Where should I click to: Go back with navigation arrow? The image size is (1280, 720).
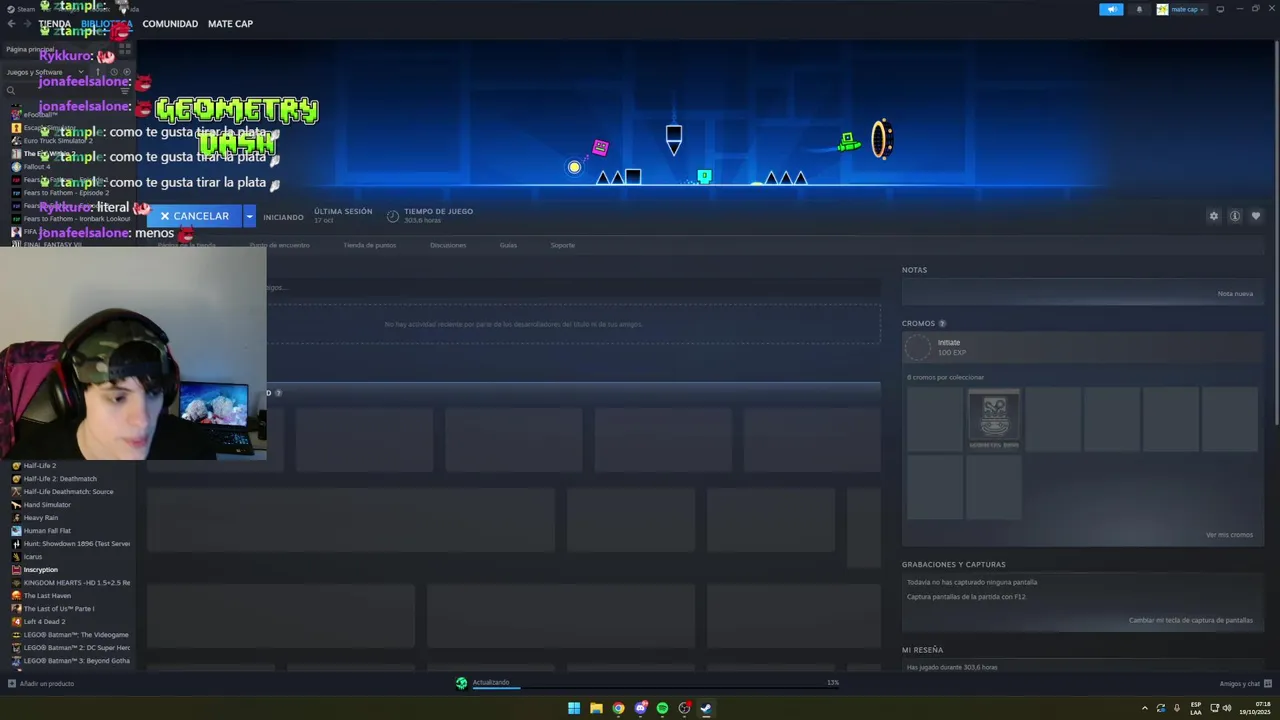(x=11, y=24)
